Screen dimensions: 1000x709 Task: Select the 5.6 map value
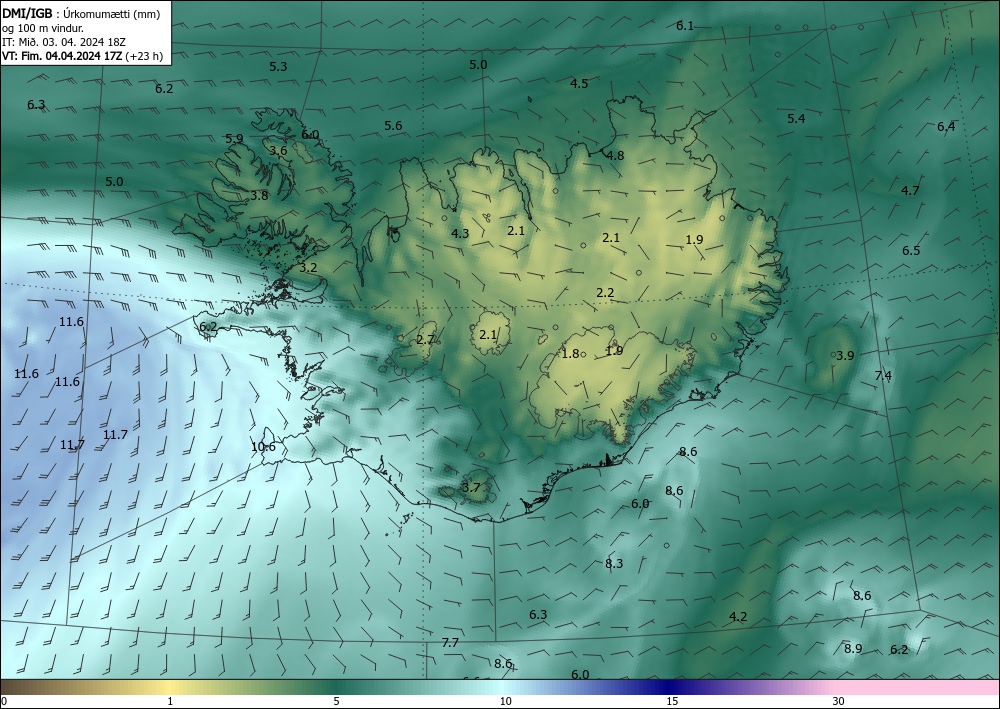click(393, 126)
